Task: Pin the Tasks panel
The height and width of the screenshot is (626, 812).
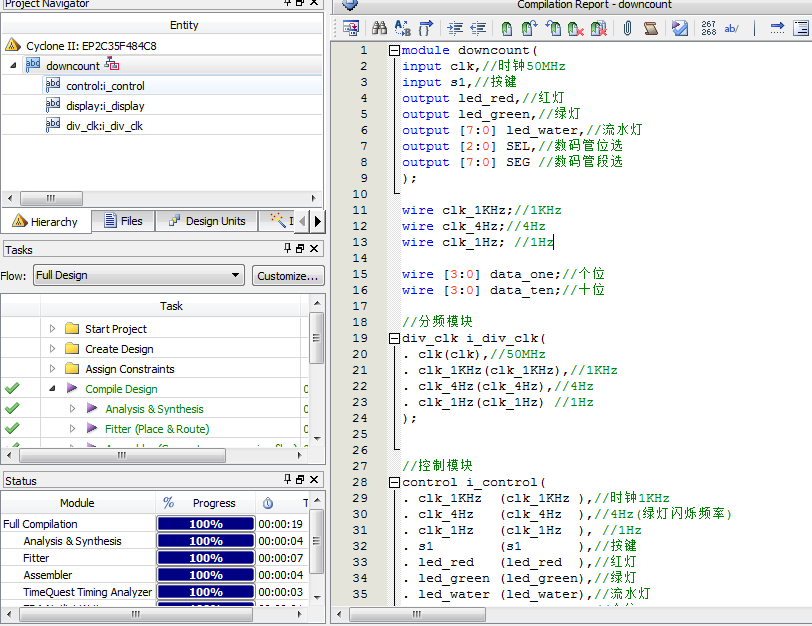Action: coord(288,249)
